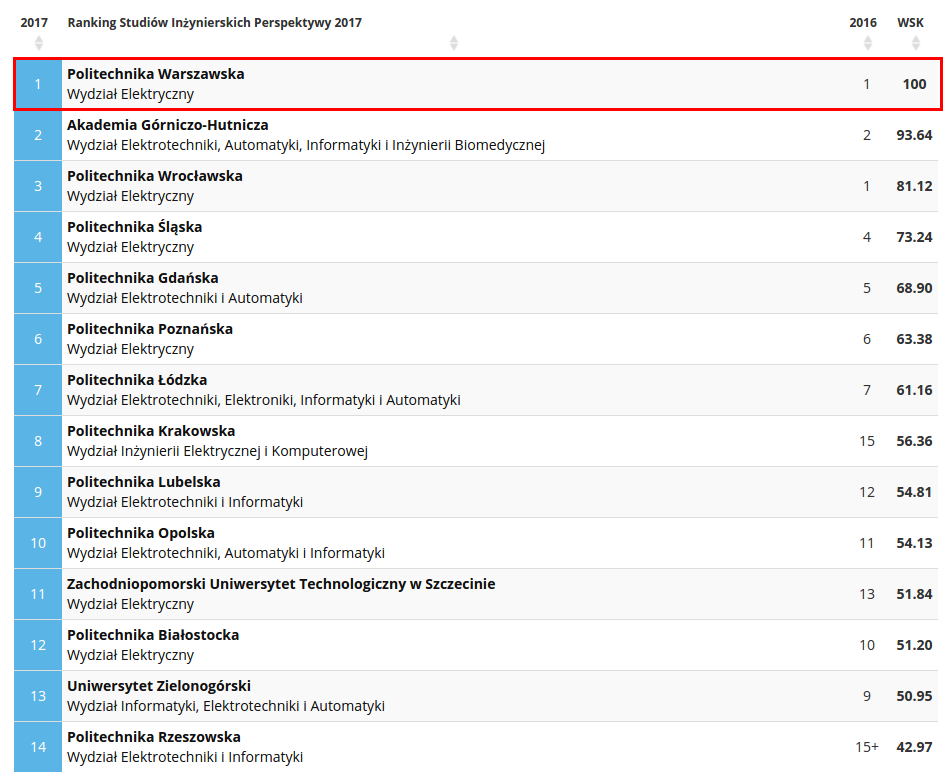This screenshot has width=951, height=780.
Task: Click the 2016 column header label
Action: tap(863, 22)
